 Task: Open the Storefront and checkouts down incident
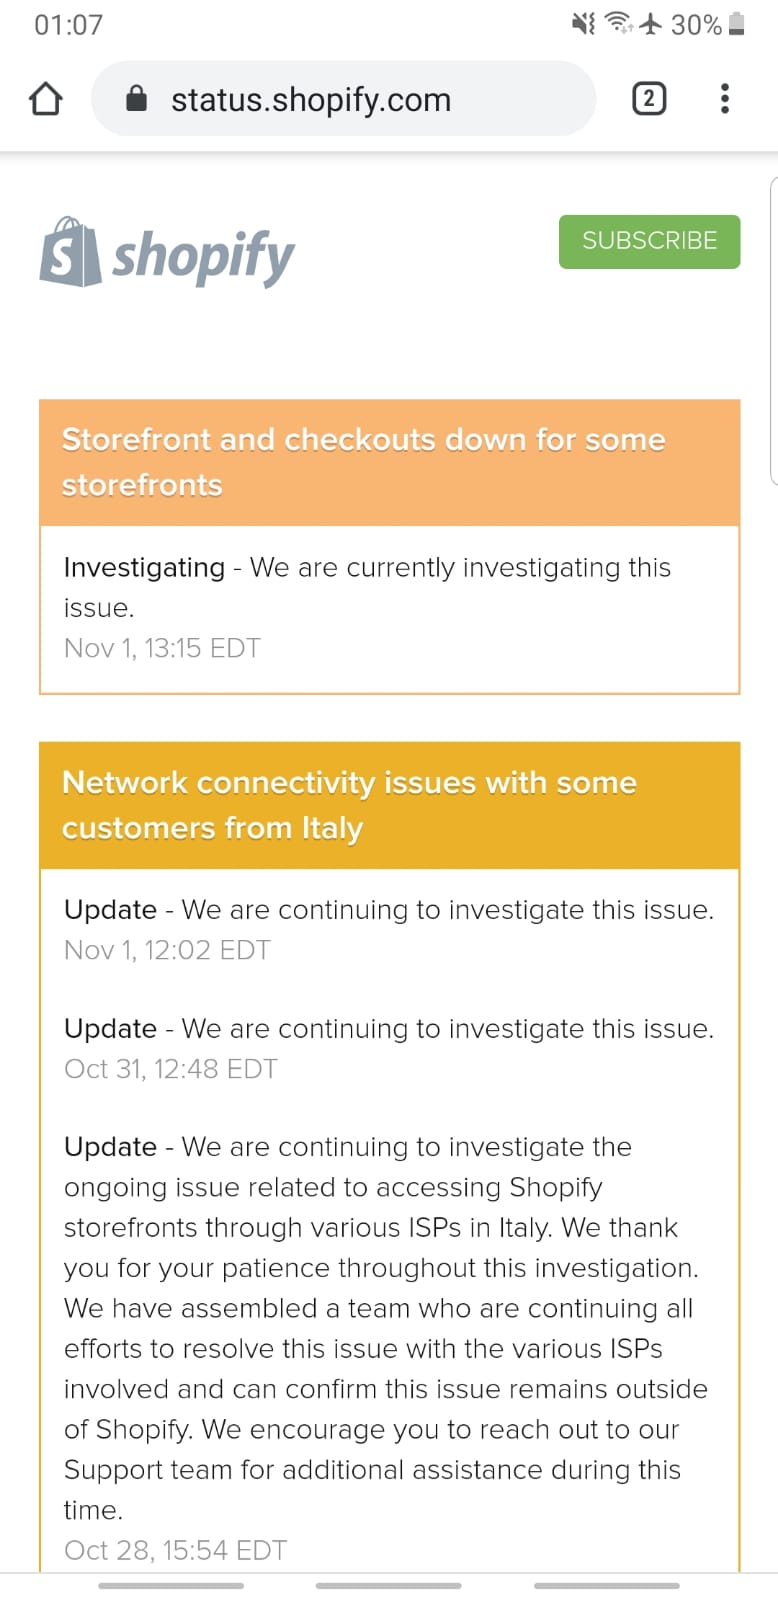[x=363, y=462]
